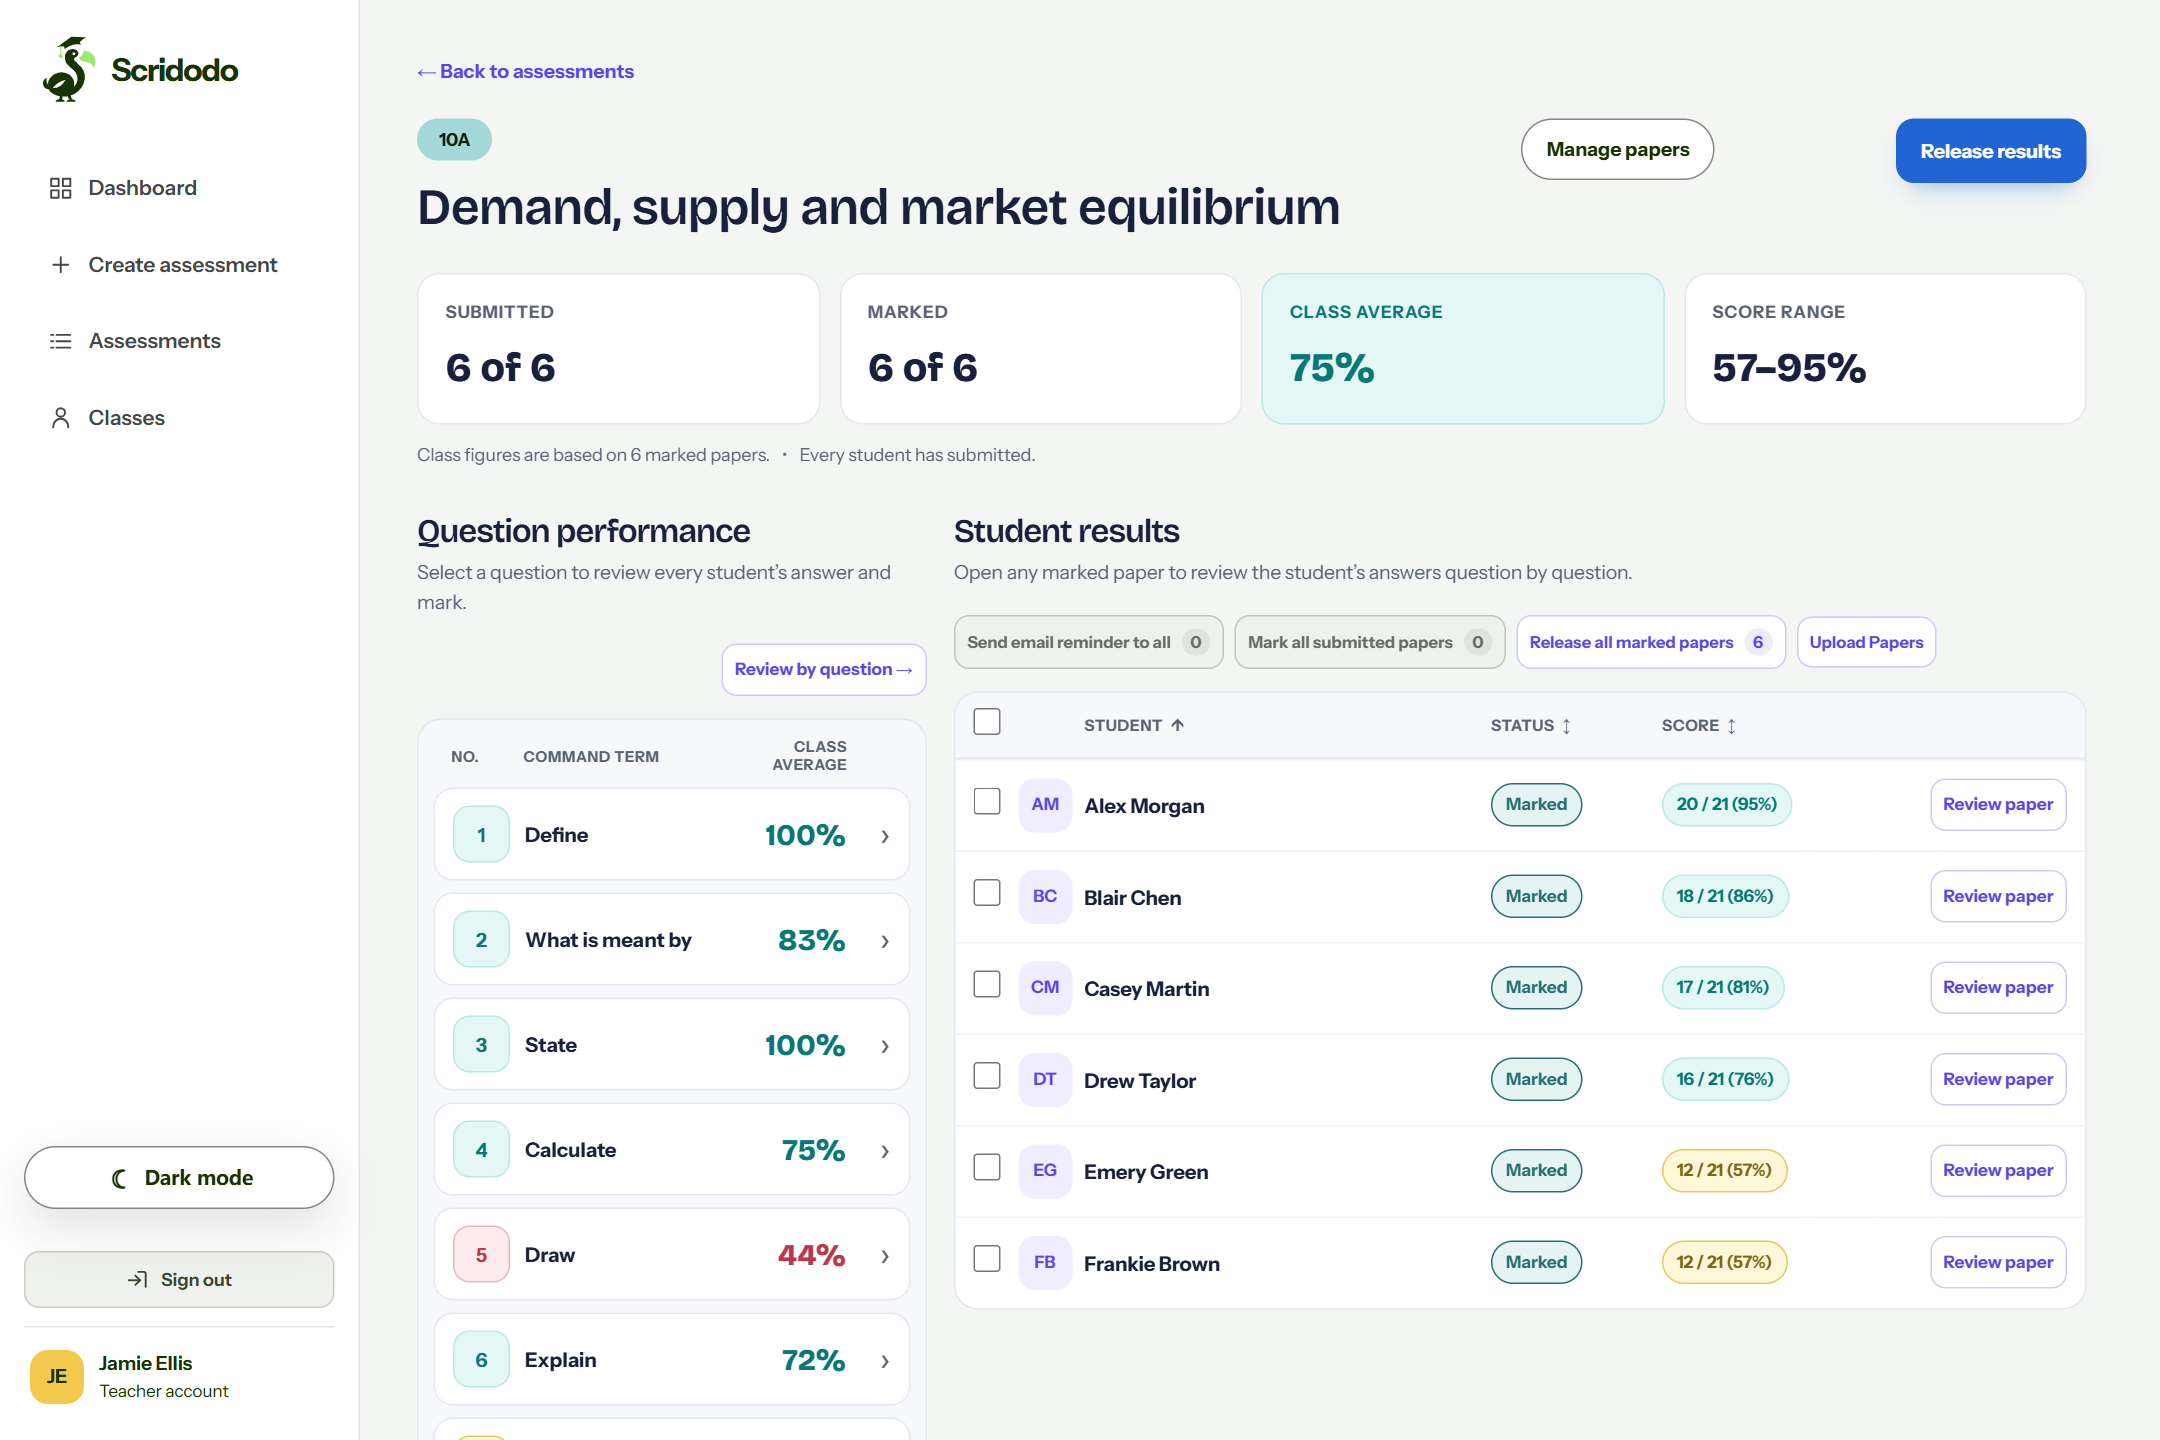Click the Class Average 75% card
The height and width of the screenshot is (1440, 2160).
tap(1463, 349)
